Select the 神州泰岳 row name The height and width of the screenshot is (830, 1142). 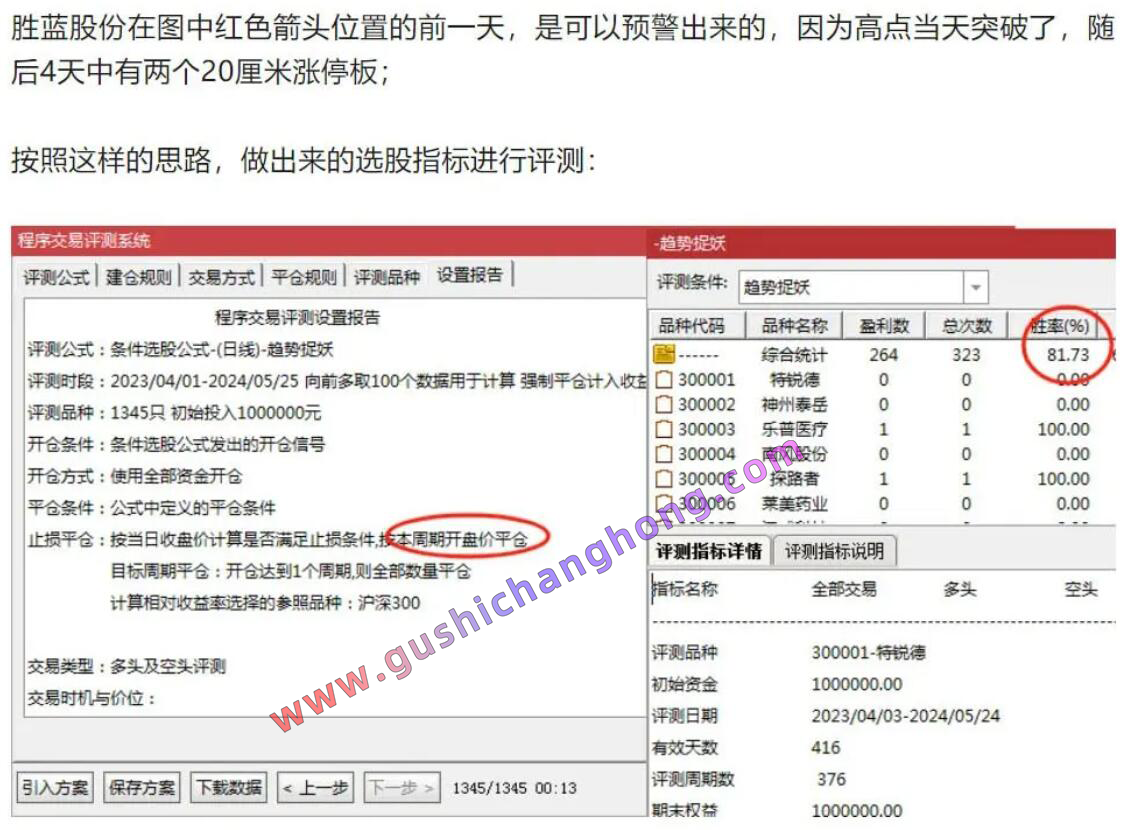(x=794, y=404)
